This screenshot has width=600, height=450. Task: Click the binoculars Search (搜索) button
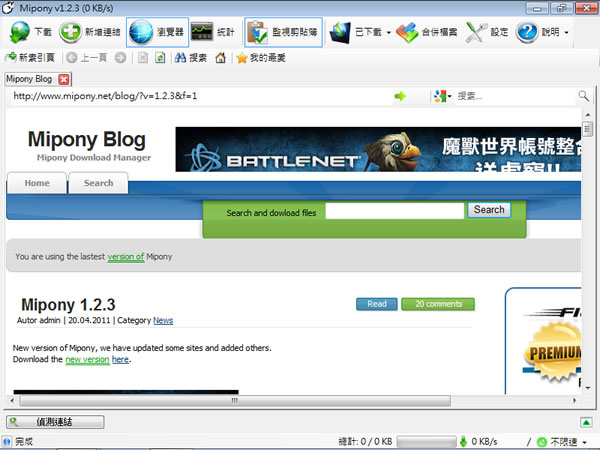click(x=191, y=58)
